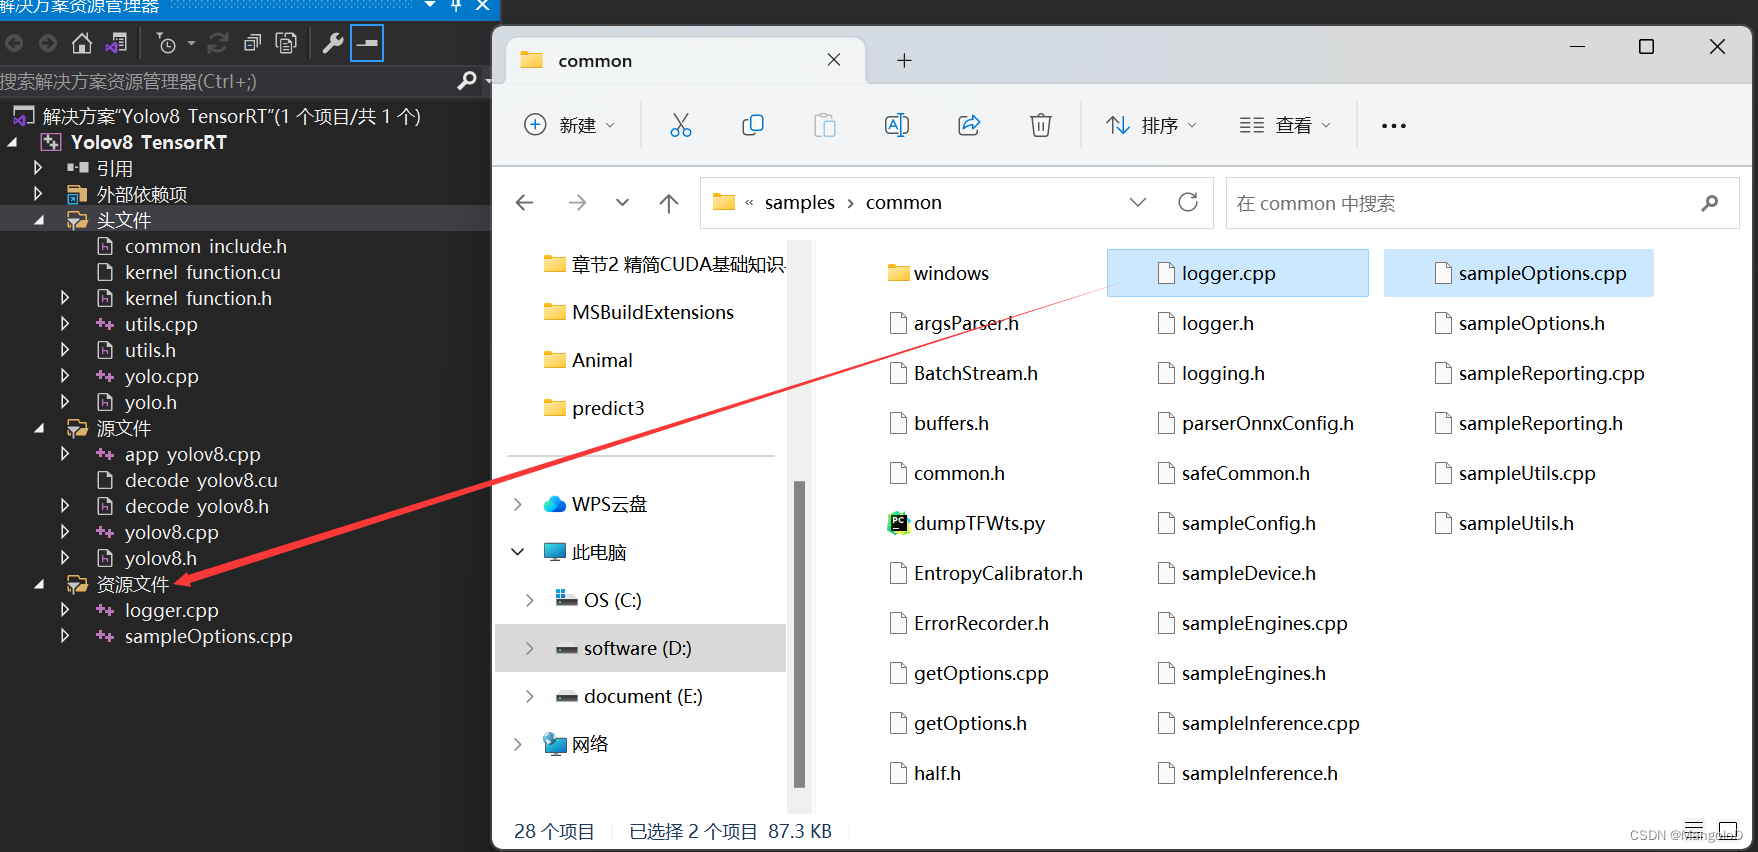Image resolution: width=1758 pixels, height=852 pixels.
Task: Click the Rename icon in File Explorer toolbar
Action: pos(897,125)
